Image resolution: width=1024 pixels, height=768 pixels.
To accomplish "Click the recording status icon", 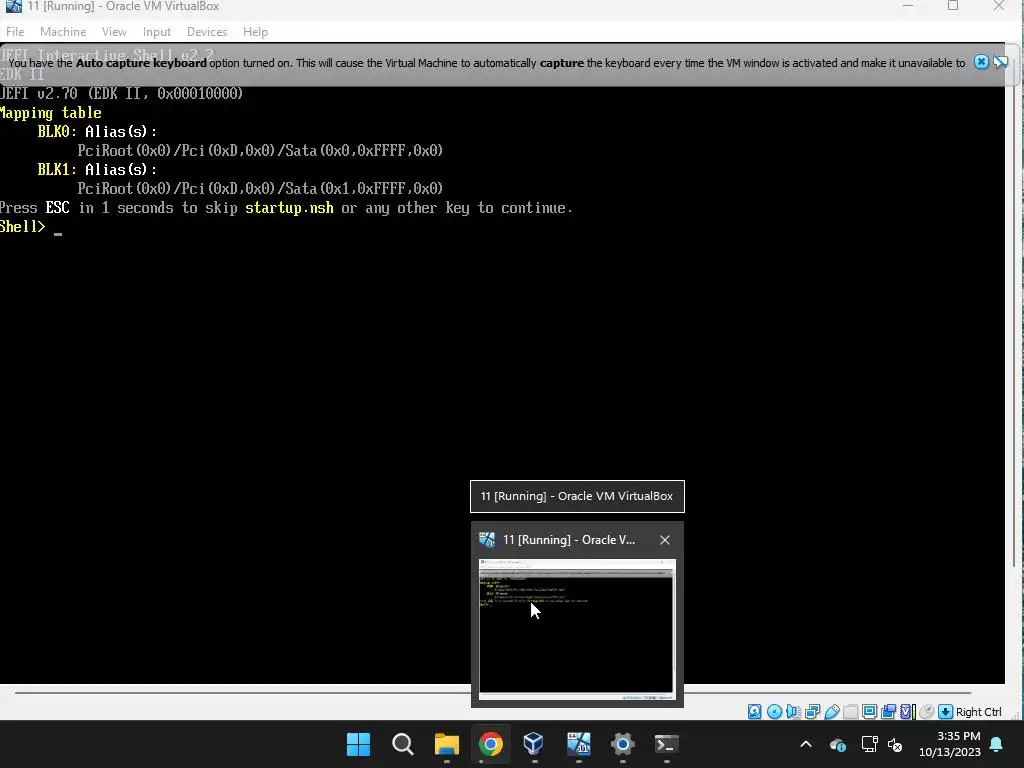I will tap(888, 712).
